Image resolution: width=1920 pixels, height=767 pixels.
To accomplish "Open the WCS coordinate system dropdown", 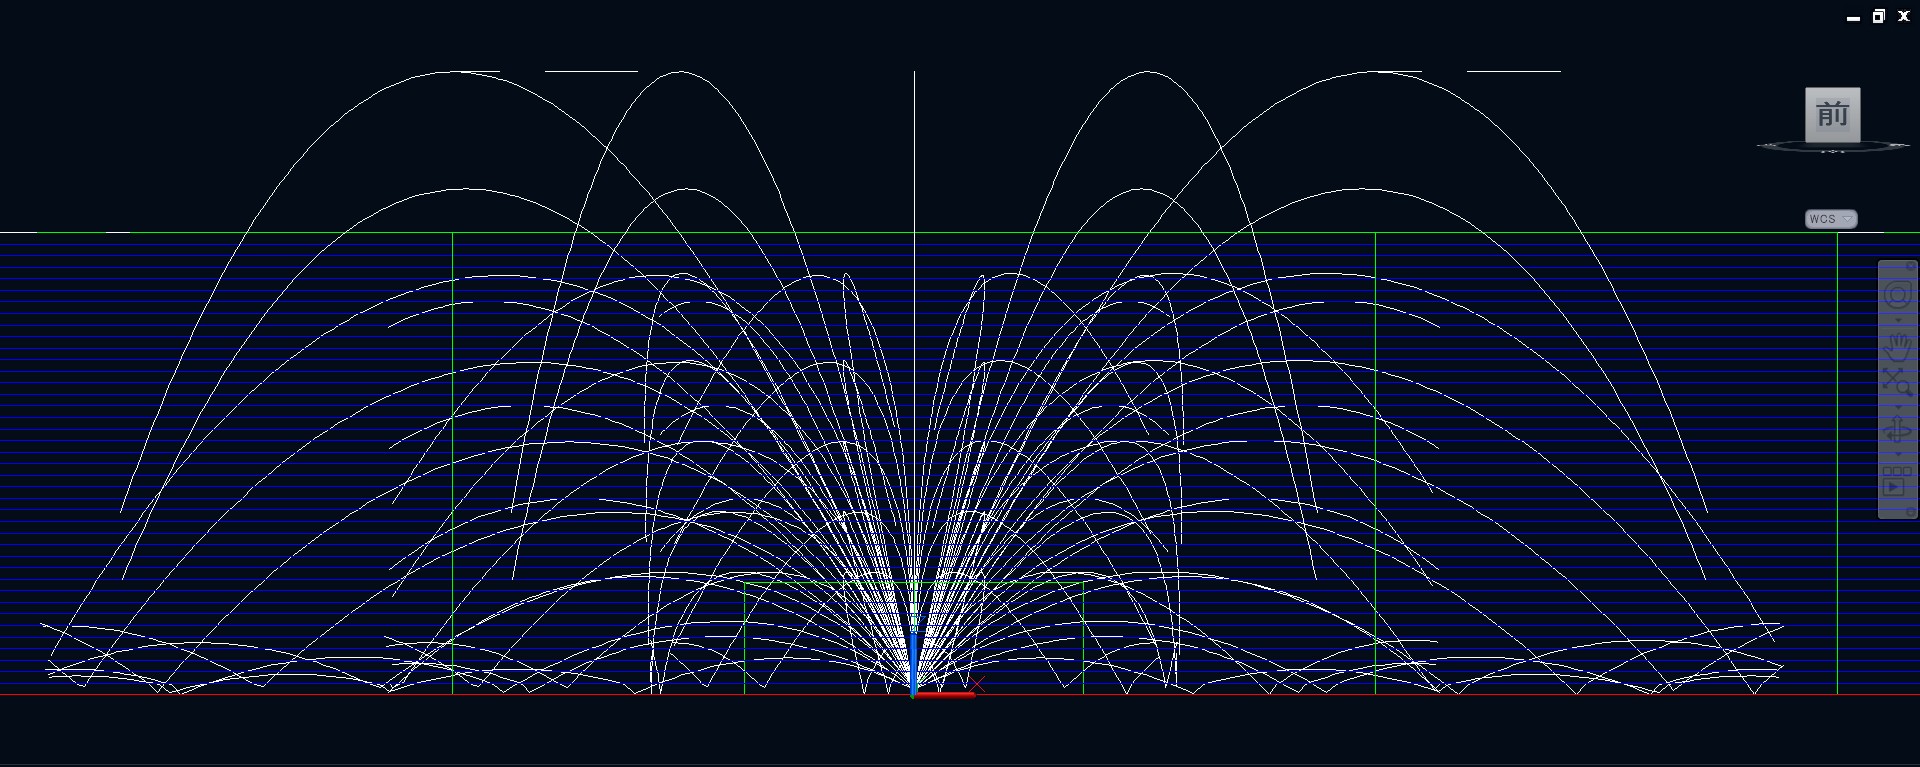I will click(x=1831, y=219).
